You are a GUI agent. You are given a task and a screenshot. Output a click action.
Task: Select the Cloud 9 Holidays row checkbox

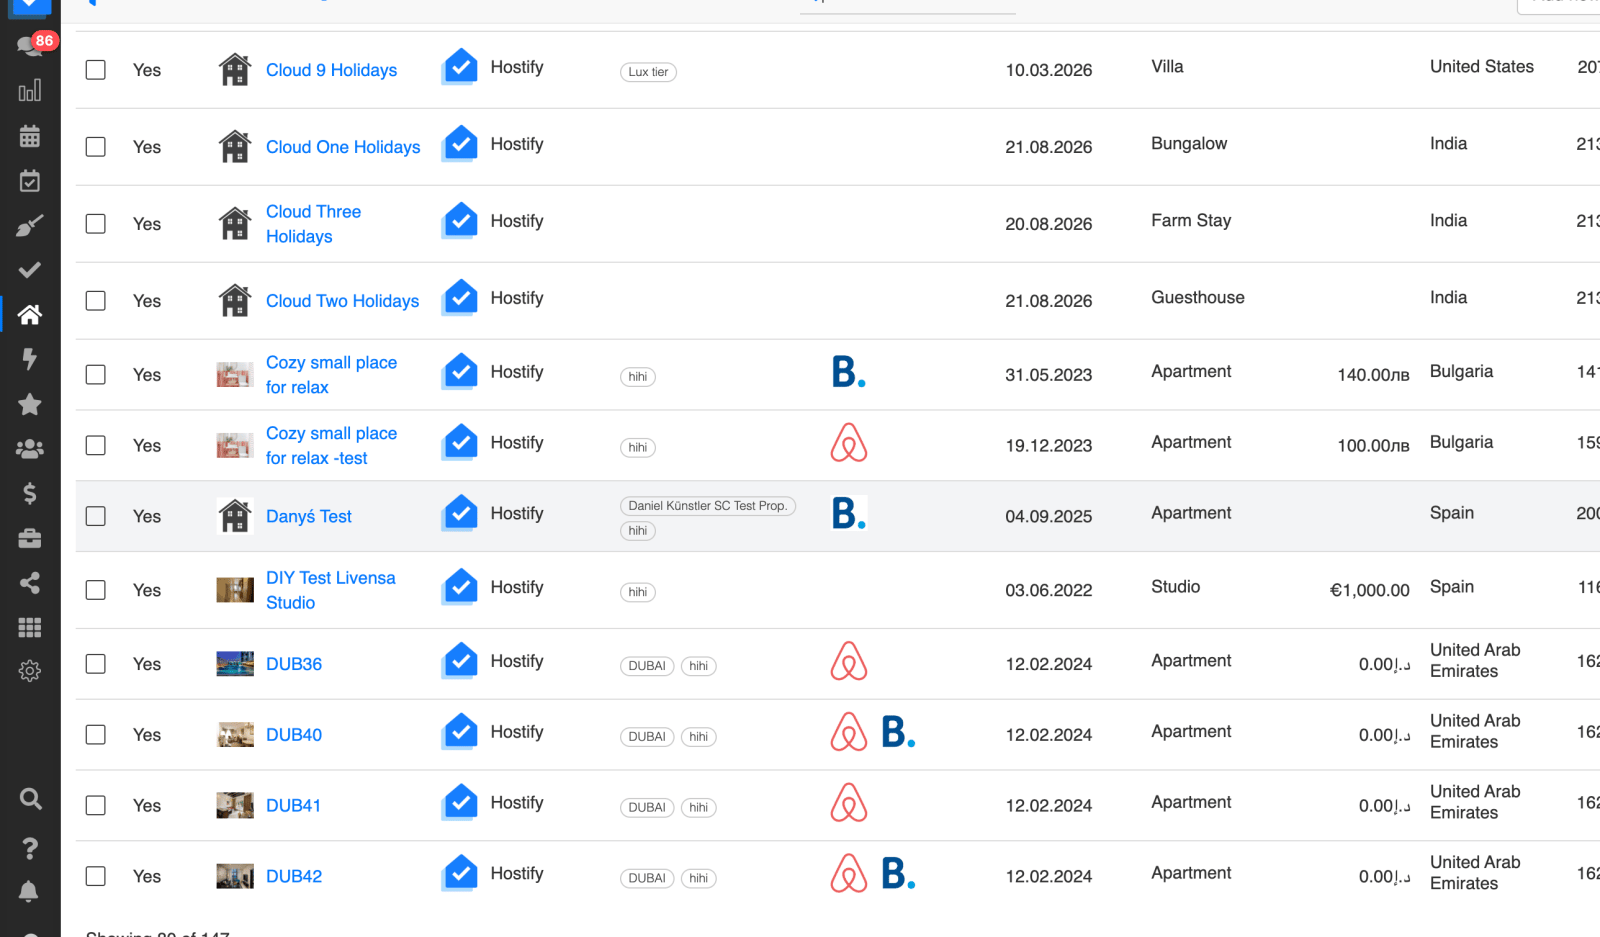[x=96, y=70]
